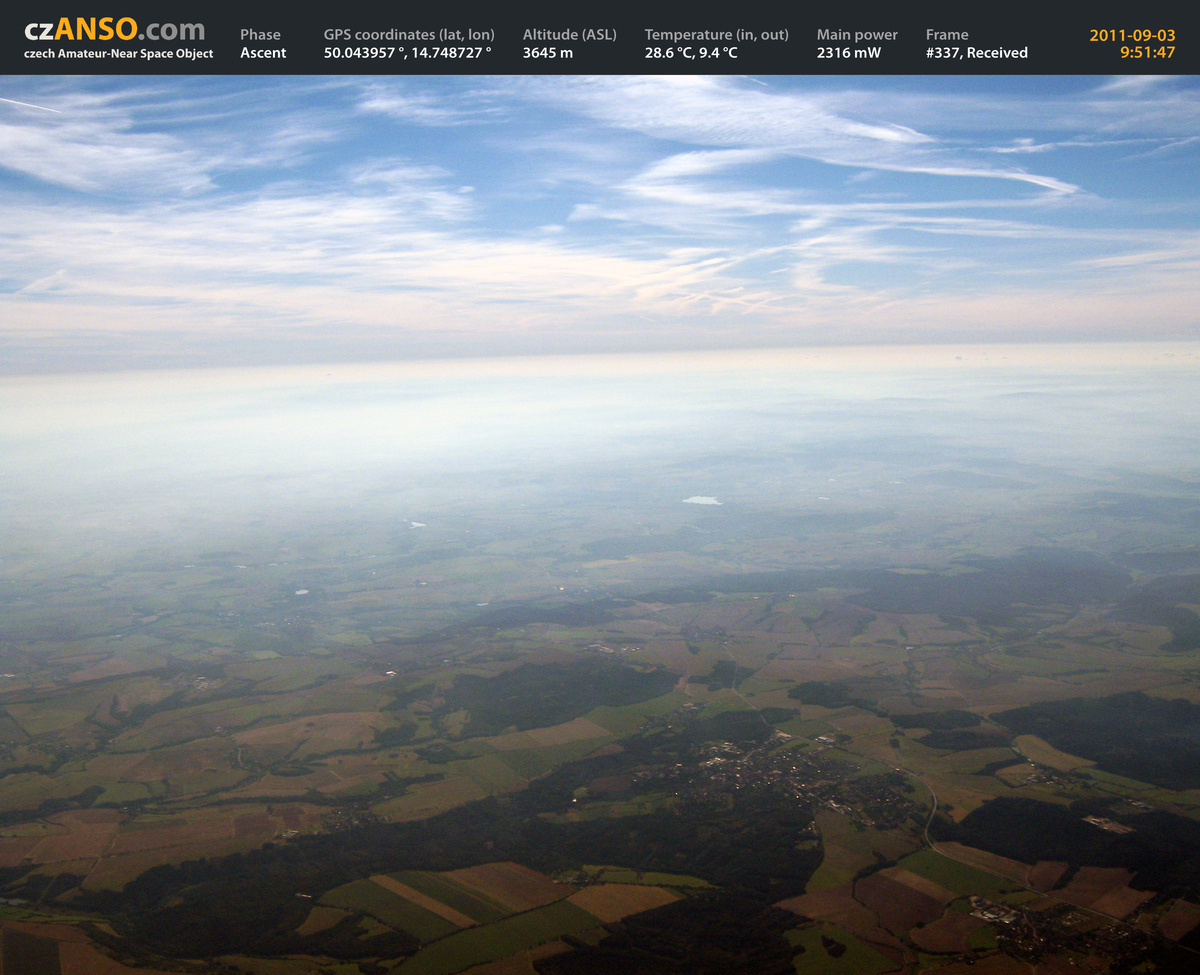Select the altitude value 3645 m

click(x=548, y=53)
